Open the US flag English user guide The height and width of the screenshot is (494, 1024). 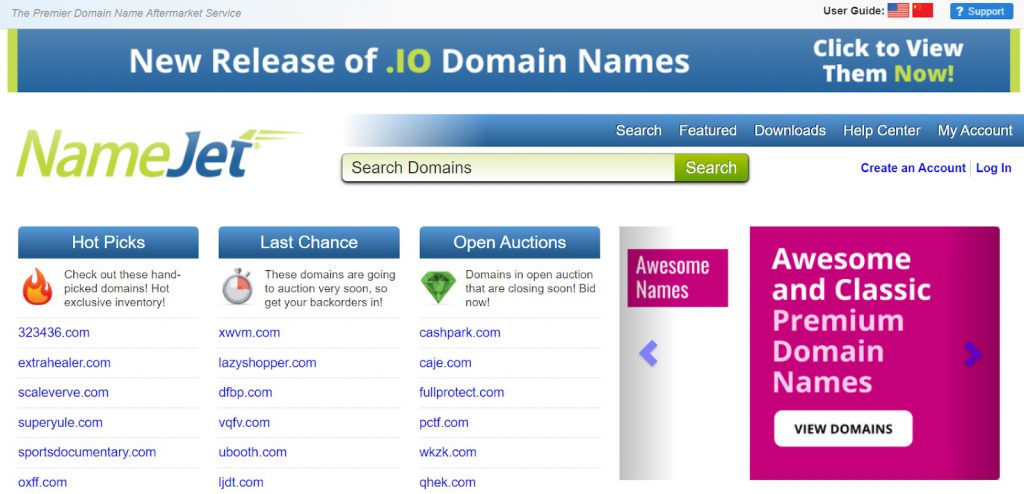point(898,10)
